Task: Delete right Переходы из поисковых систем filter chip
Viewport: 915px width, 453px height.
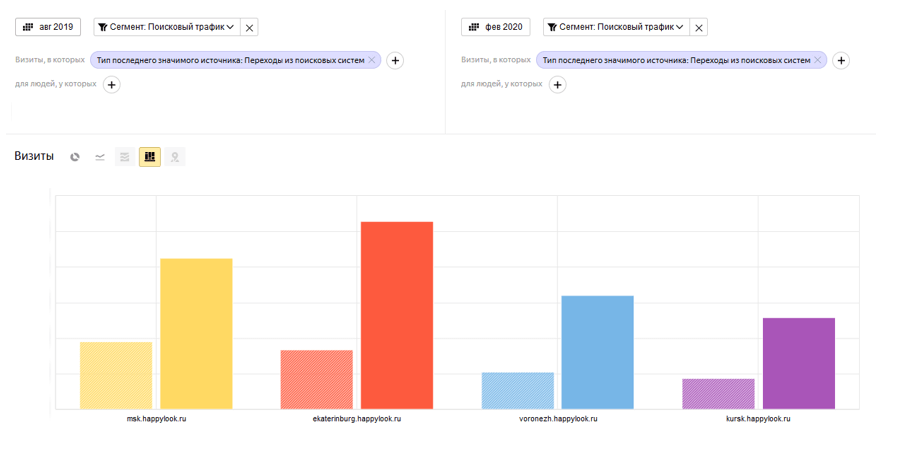Action: pos(818,60)
